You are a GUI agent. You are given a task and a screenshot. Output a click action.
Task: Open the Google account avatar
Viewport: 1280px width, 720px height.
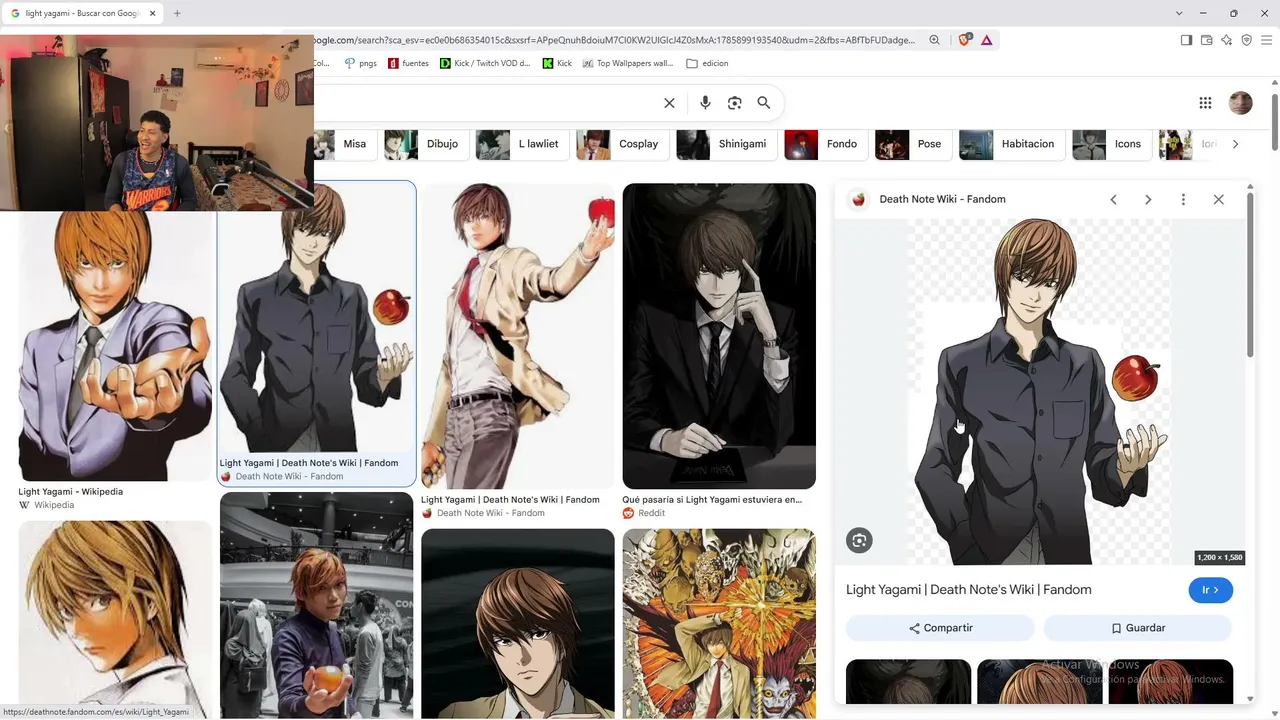1240,103
